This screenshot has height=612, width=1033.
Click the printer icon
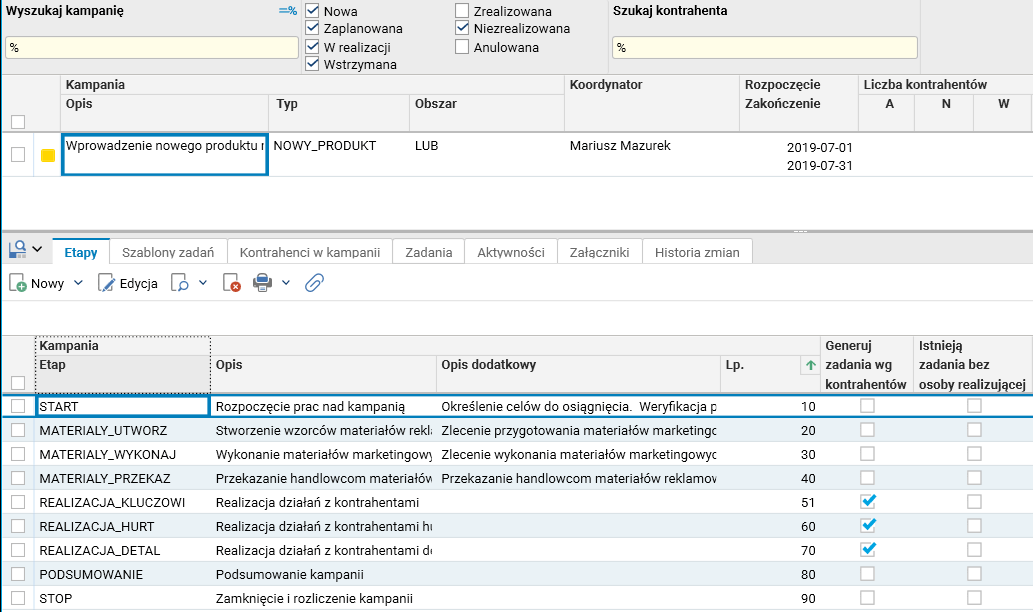[263, 284]
